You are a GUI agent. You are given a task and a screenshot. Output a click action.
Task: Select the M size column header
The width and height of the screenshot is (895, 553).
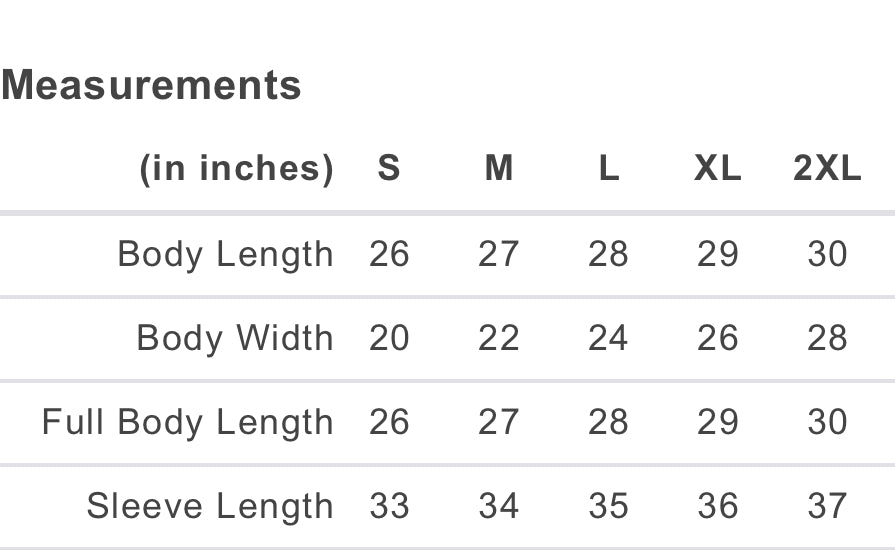click(x=498, y=169)
